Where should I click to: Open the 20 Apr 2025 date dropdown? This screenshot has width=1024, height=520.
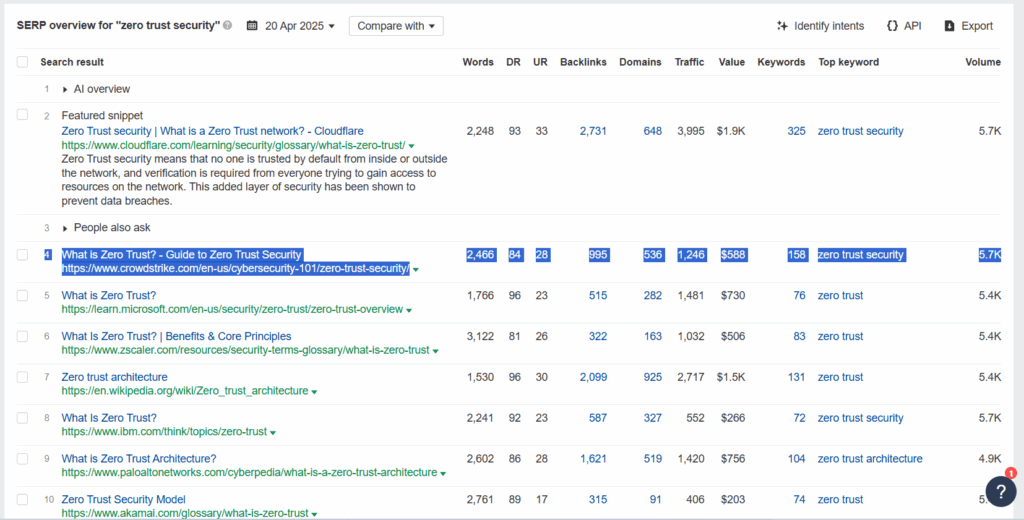(300, 26)
